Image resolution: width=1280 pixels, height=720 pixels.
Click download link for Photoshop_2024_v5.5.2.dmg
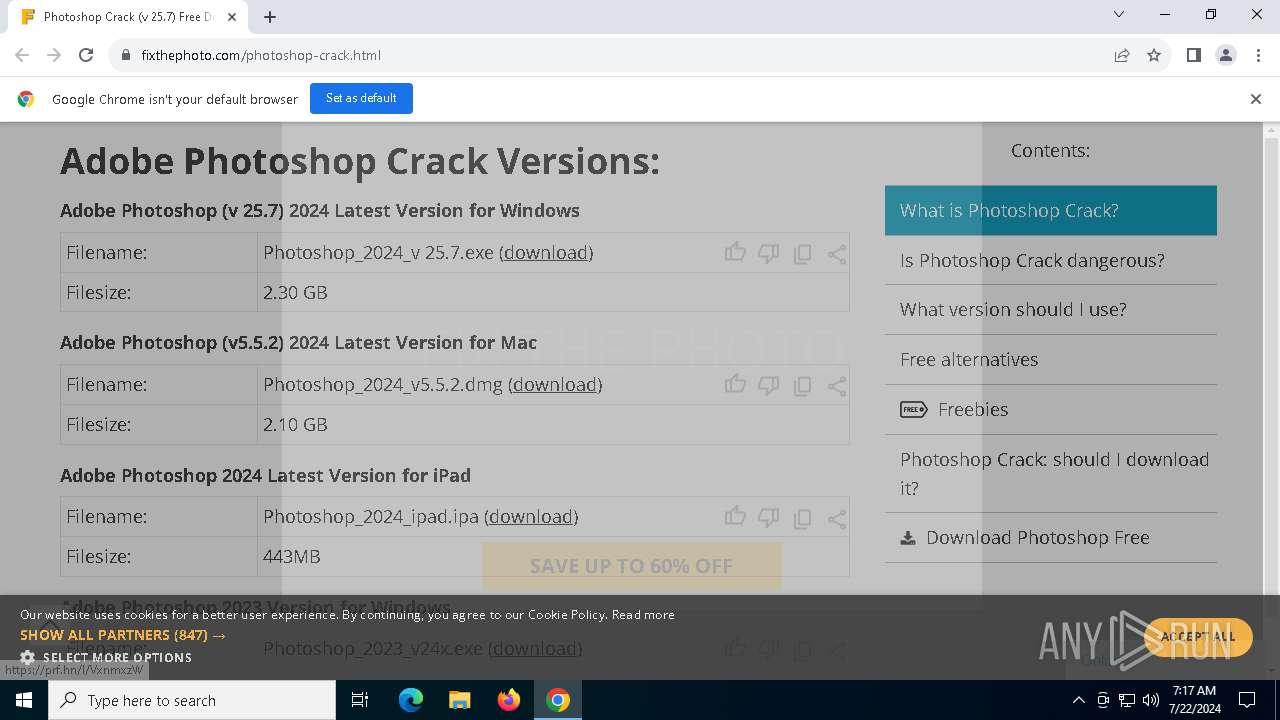[x=555, y=384]
